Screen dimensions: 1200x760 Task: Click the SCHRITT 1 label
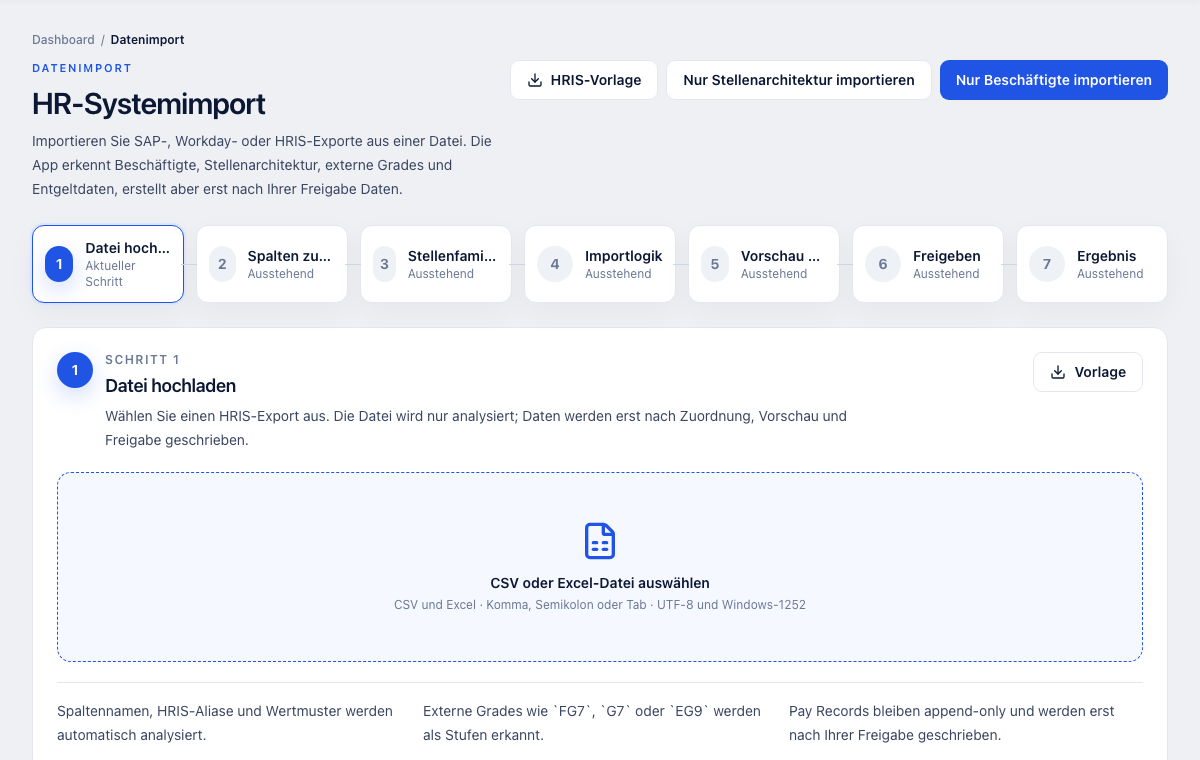tap(143, 360)
